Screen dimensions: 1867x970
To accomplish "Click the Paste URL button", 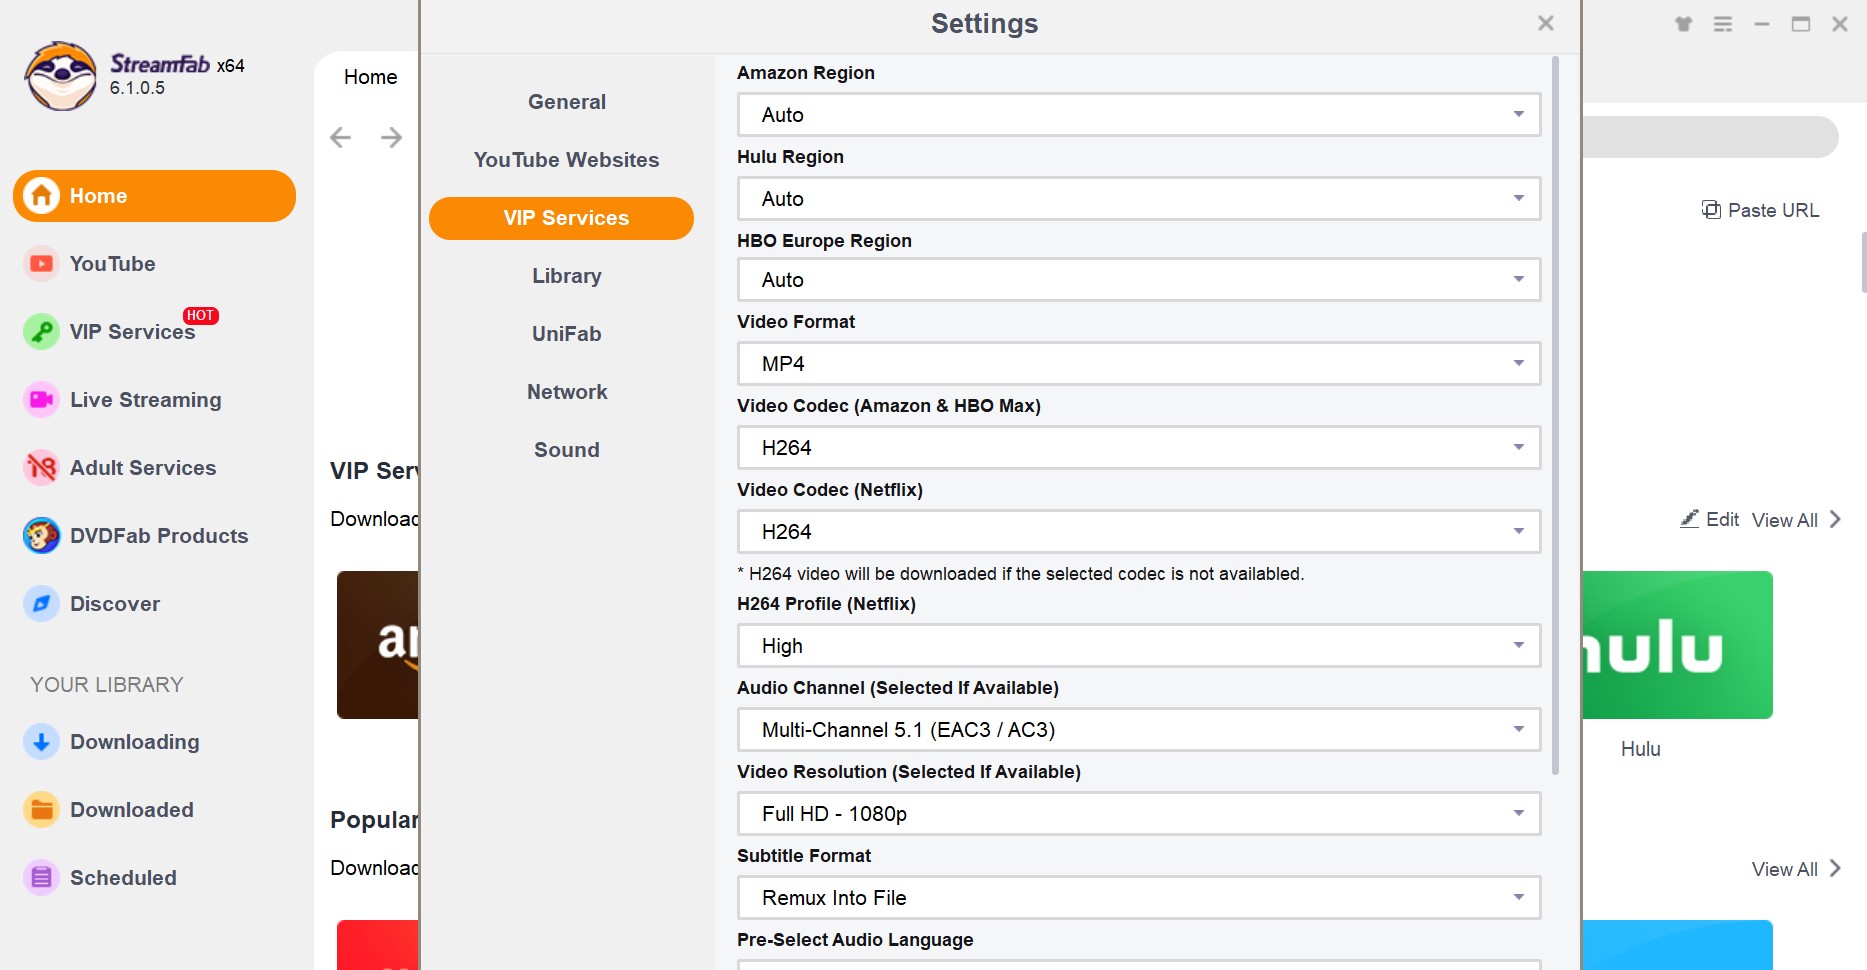I will point(1760,210).
